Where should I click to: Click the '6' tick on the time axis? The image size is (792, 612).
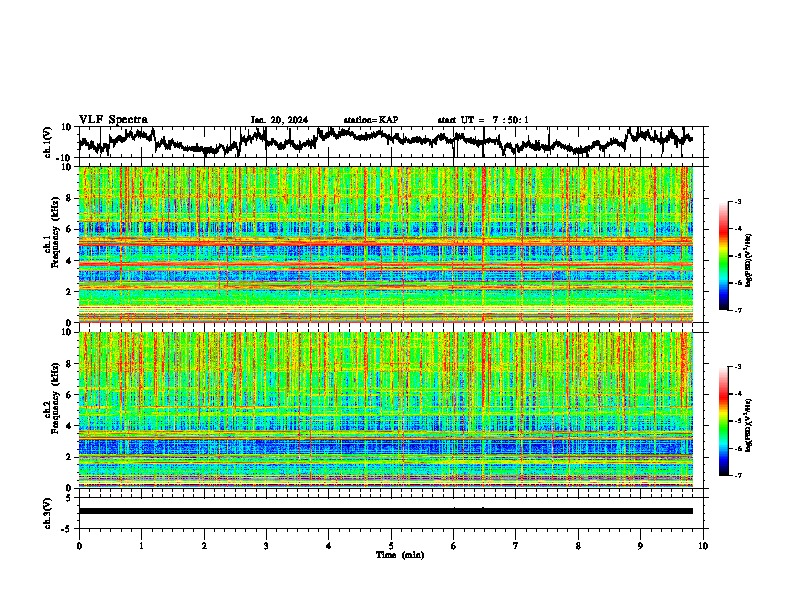tap(454, 546)
